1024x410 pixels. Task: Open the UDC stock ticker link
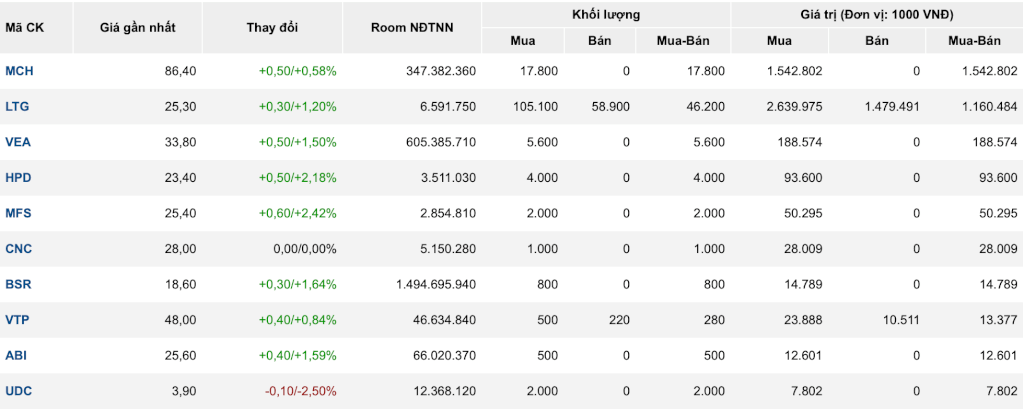(x=18, y=391)
